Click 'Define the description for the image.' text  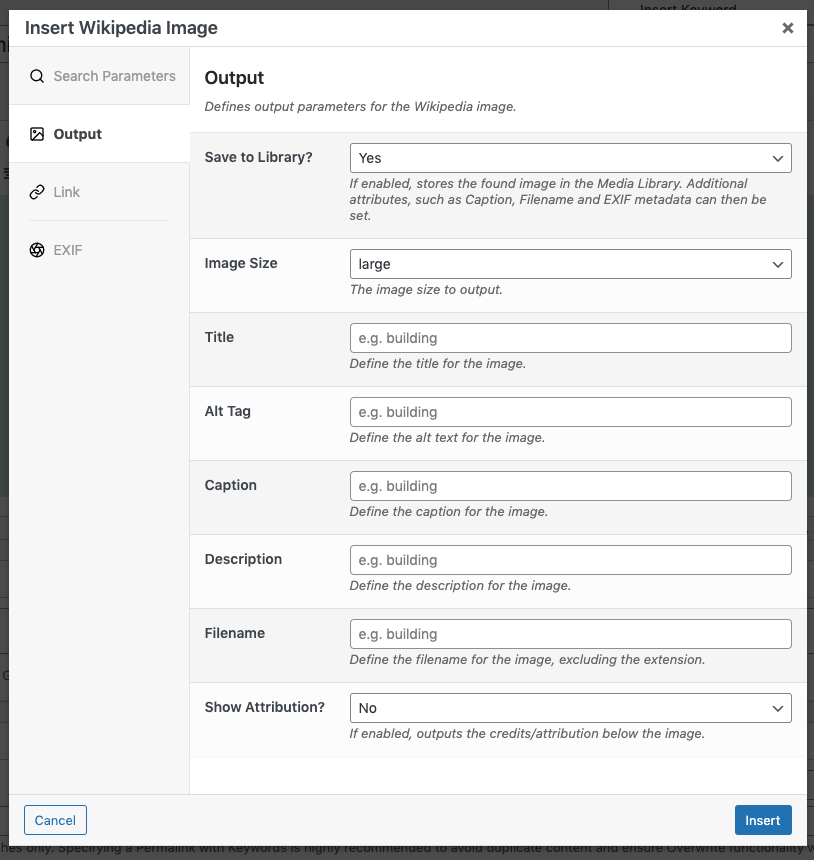[x=460, y=586]
